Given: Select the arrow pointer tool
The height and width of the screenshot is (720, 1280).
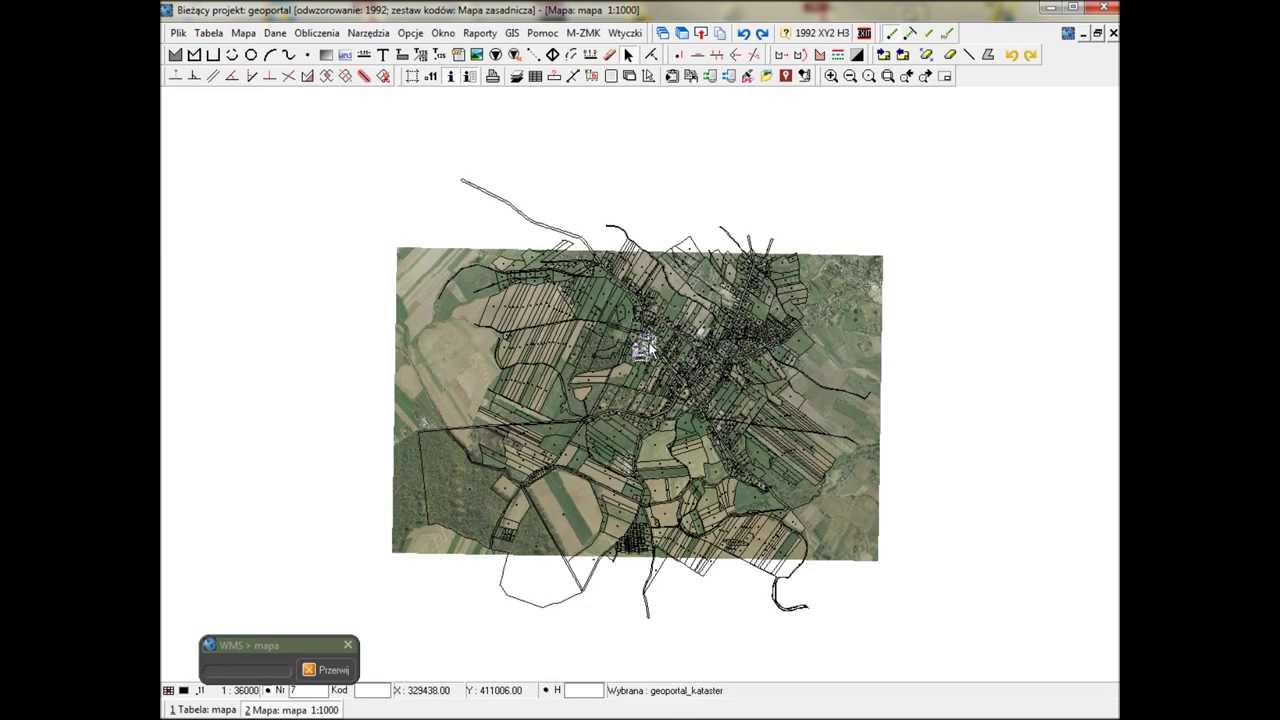Looking at the screenshot, I should tap(628, 55).
